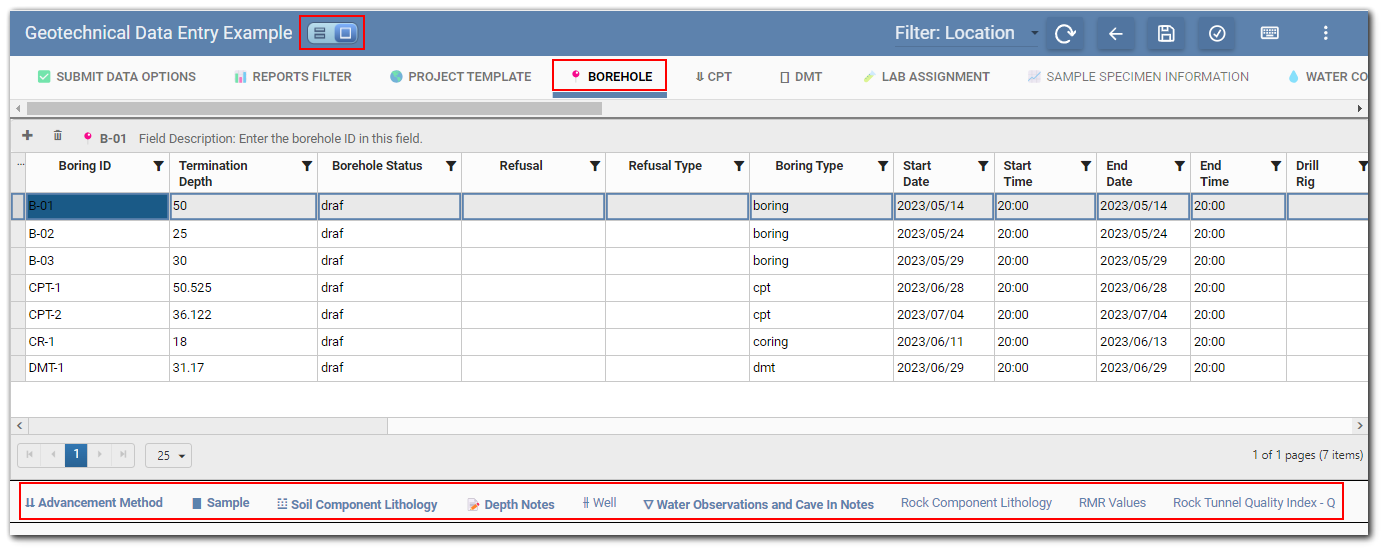Click the back arrow icon
Viewport: 1386px width, 553px height.
click(1116, 33)
